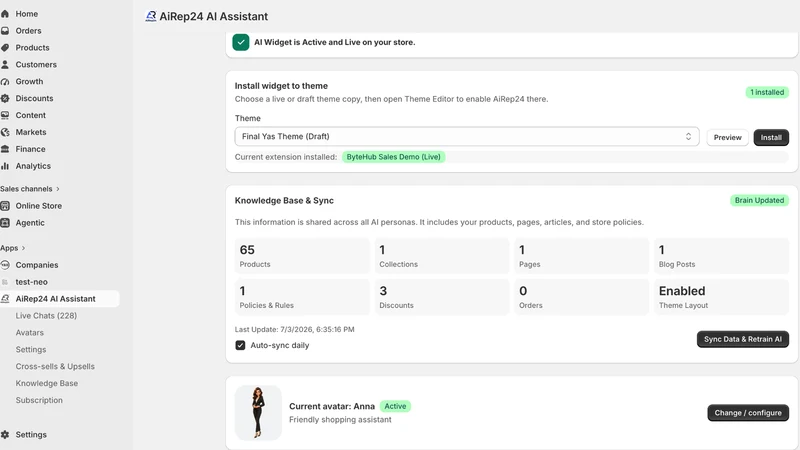Click the Blog Posts stat card

[721, 256]
